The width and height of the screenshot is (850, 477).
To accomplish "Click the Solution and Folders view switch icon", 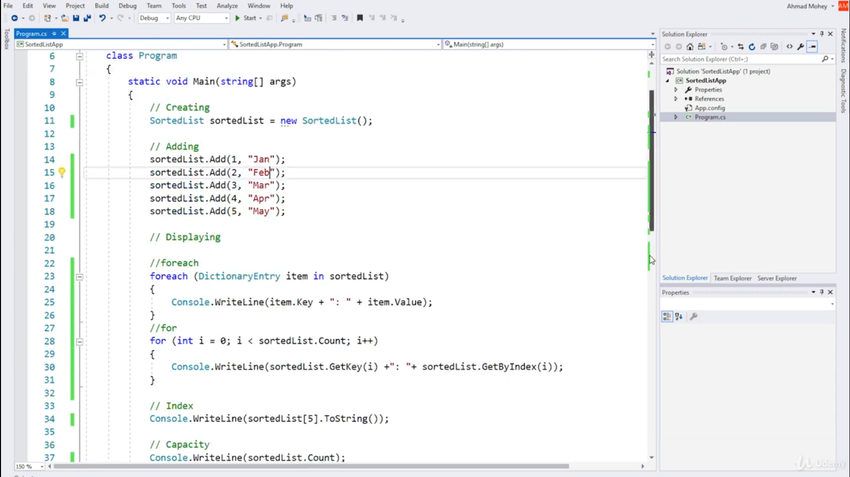I will (x=703, y=47).
